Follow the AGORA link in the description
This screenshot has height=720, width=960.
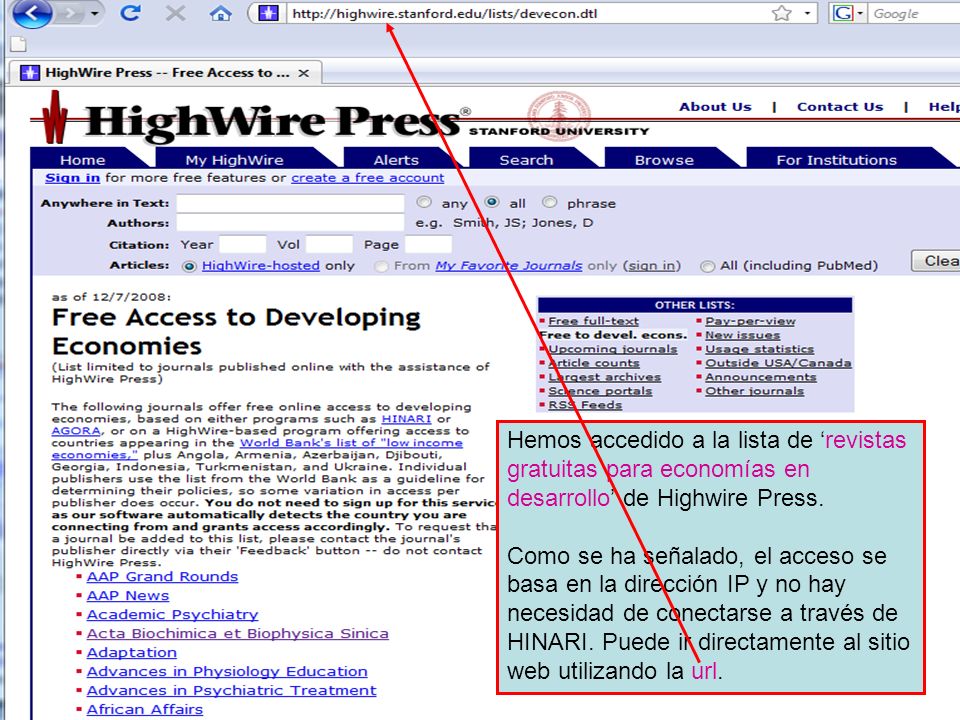click(76, 430)
